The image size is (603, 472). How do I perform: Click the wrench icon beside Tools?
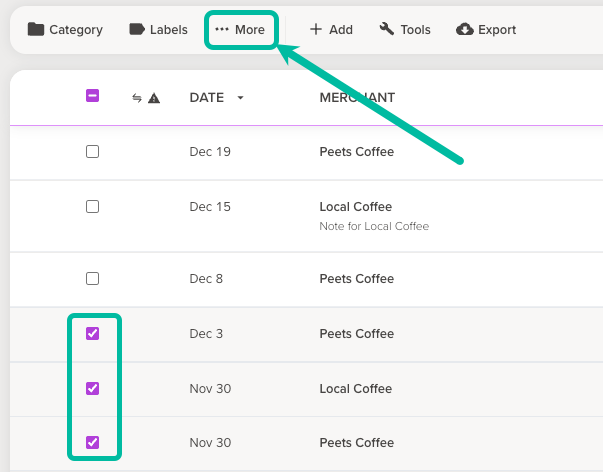pos(387,29)
